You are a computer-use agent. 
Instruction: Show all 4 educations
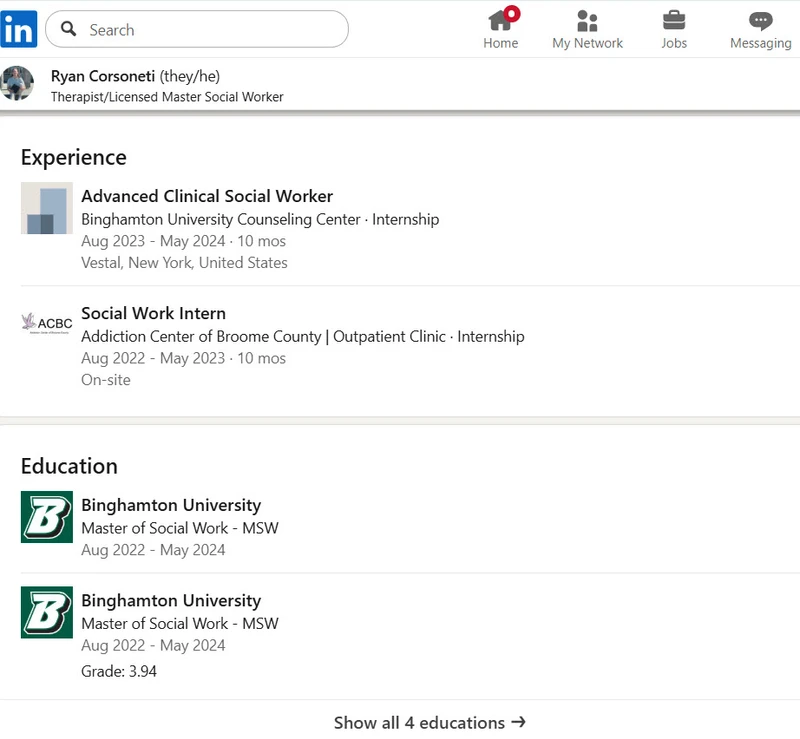click(x=430, y=723)
